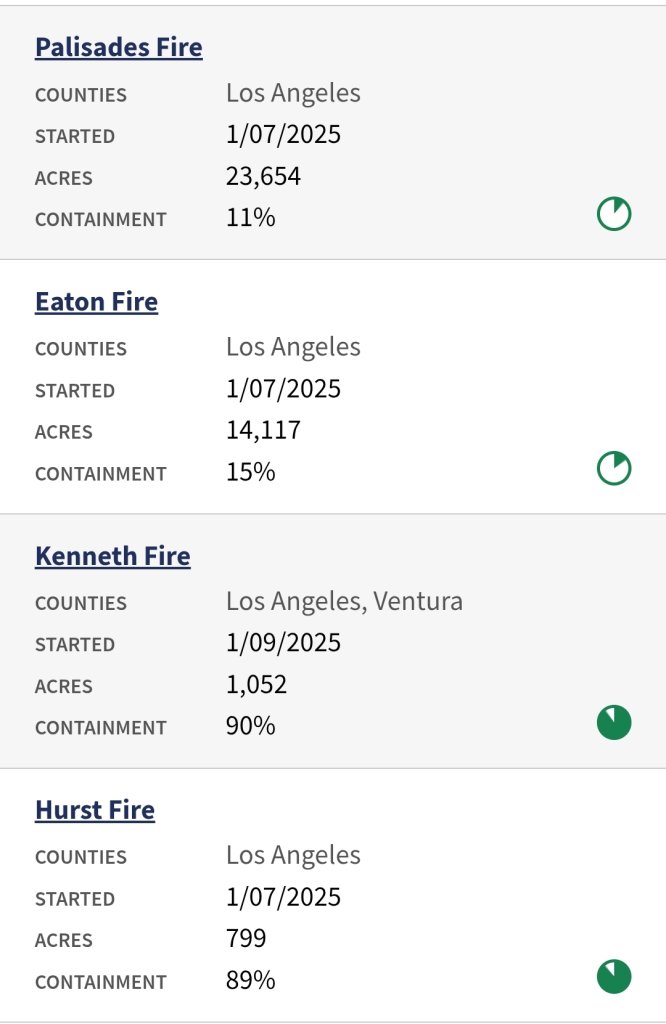Click the Palisades Fire 23,654 acres value
Screen dimensions: 666x1024
pyautogui.click(x=263, y=177)
